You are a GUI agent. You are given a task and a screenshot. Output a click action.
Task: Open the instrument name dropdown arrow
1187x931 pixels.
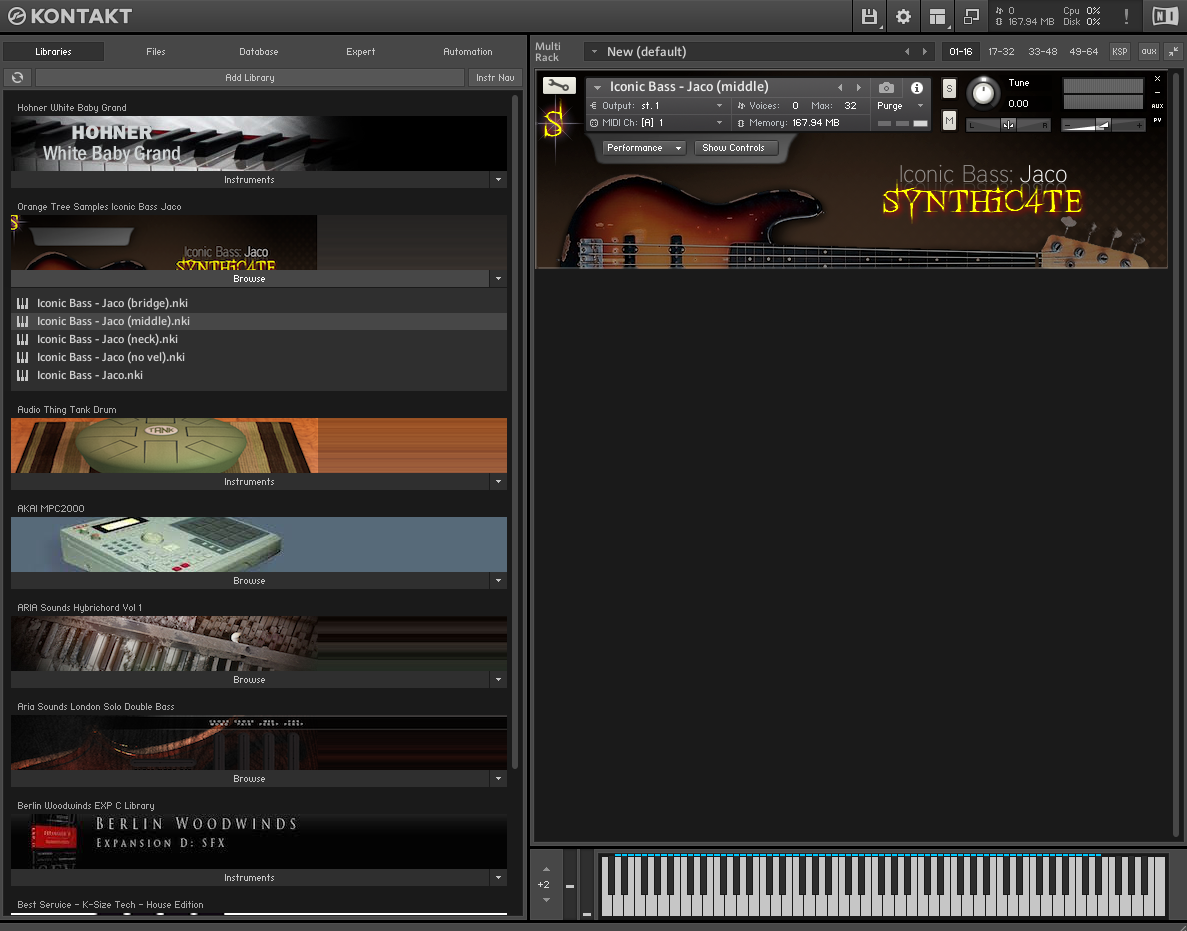[x=597, y=88]
